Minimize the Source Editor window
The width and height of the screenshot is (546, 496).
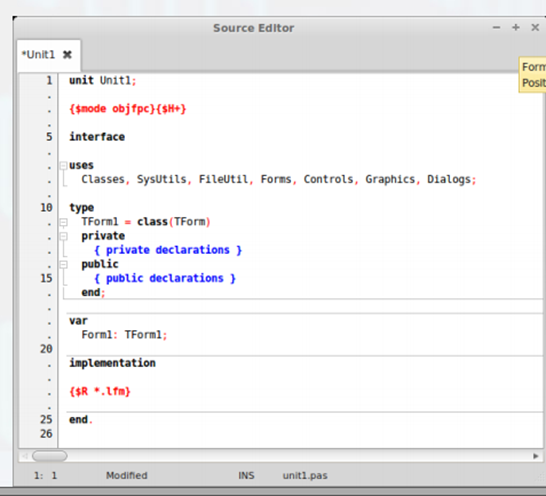(x=496, y=28)
